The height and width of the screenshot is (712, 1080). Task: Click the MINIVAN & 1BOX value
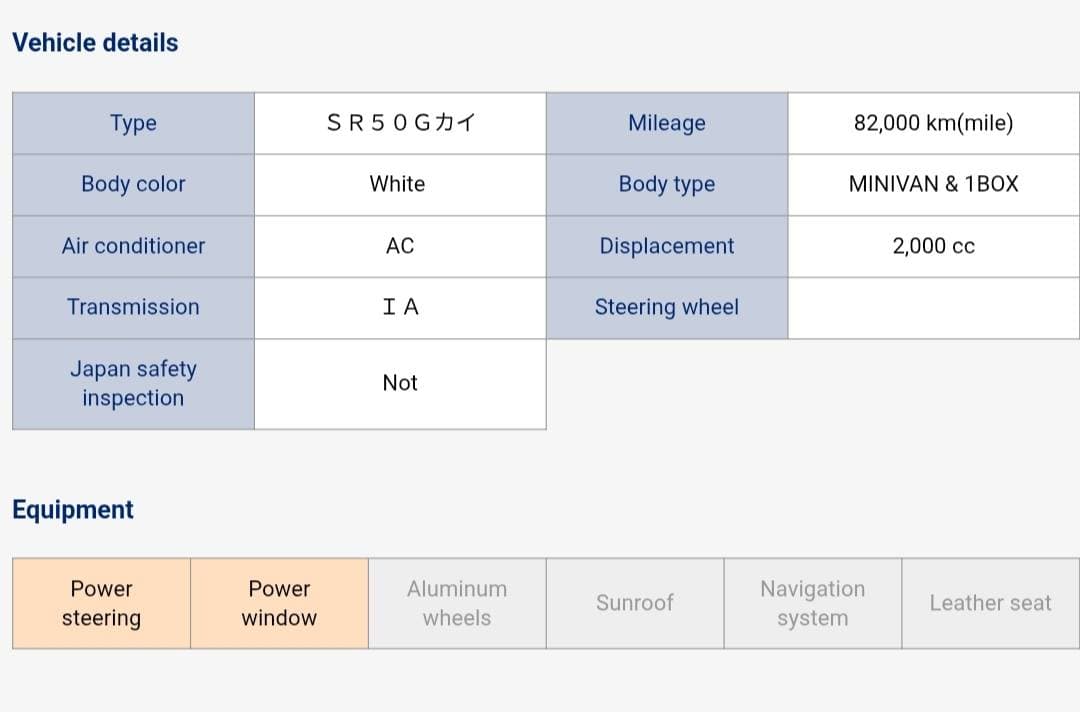933,184
